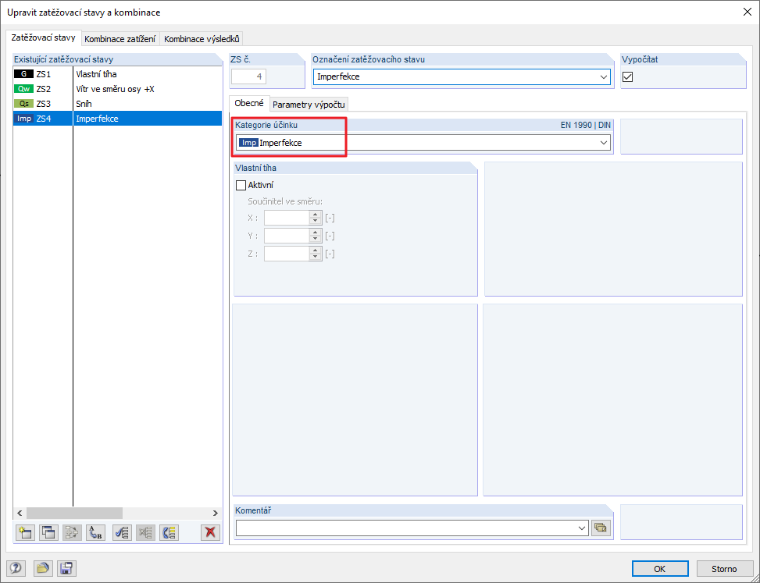Click the list scrollbar left arrow
The width and height of the screenshot is (760, 583).
click(20, 513)
